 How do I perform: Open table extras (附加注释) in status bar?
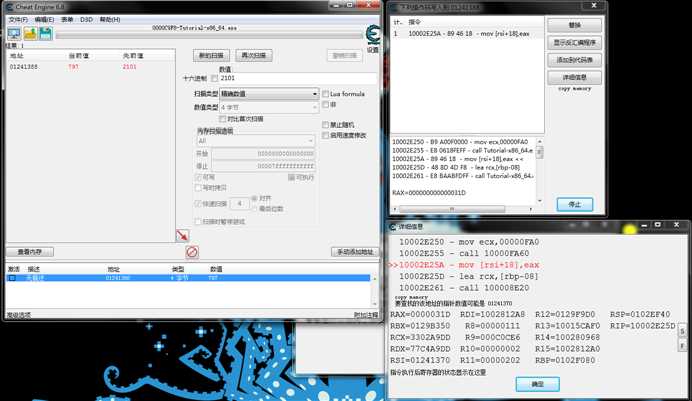[366, 315]
